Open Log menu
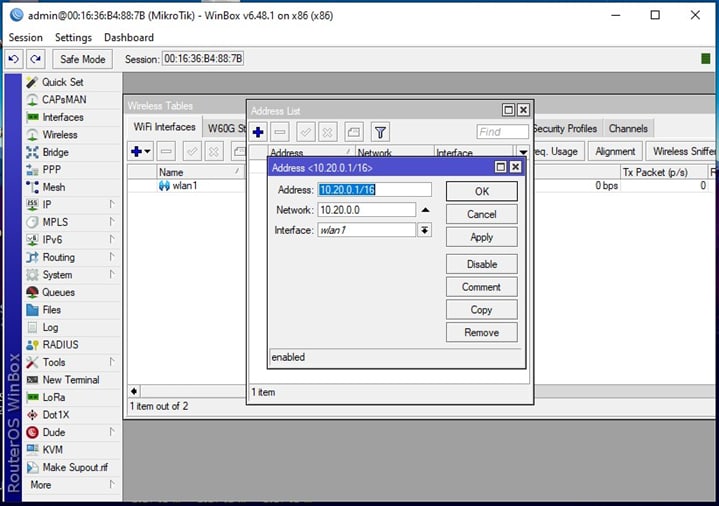 50,327
